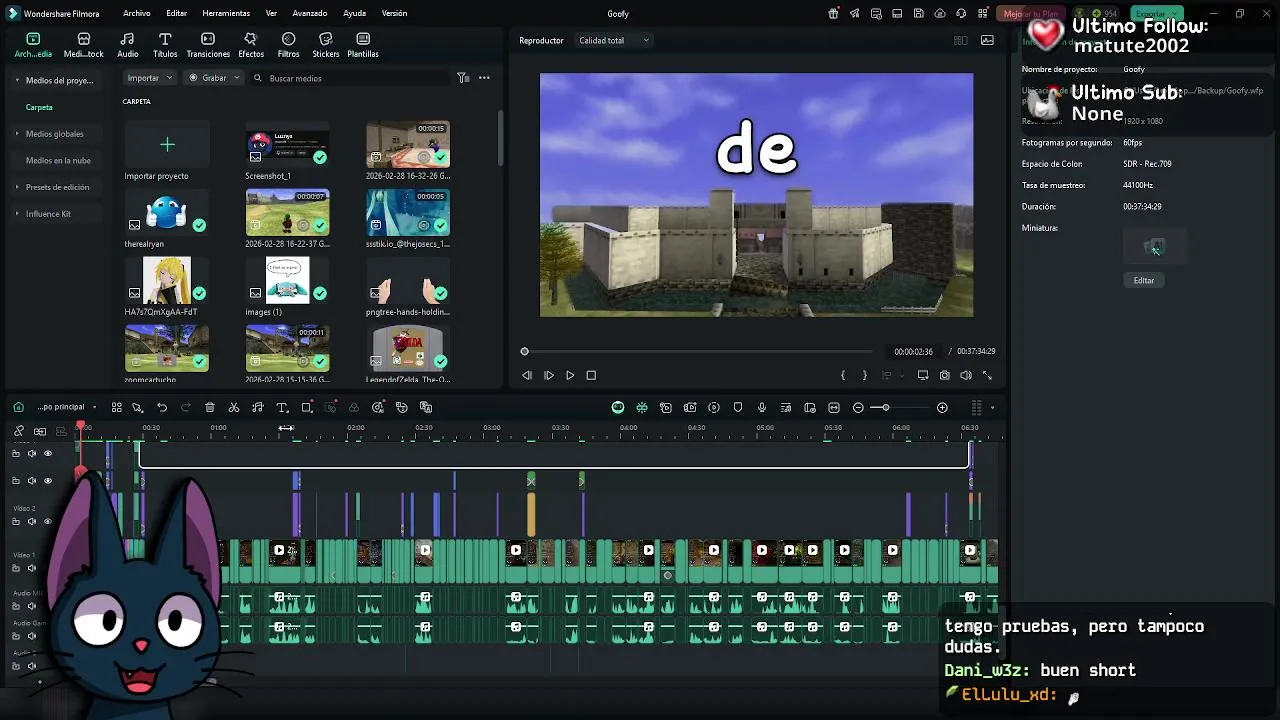Screen dimensions: 1280x720
Task: Expand Influence Kit tree item
Action: point(17,213)
